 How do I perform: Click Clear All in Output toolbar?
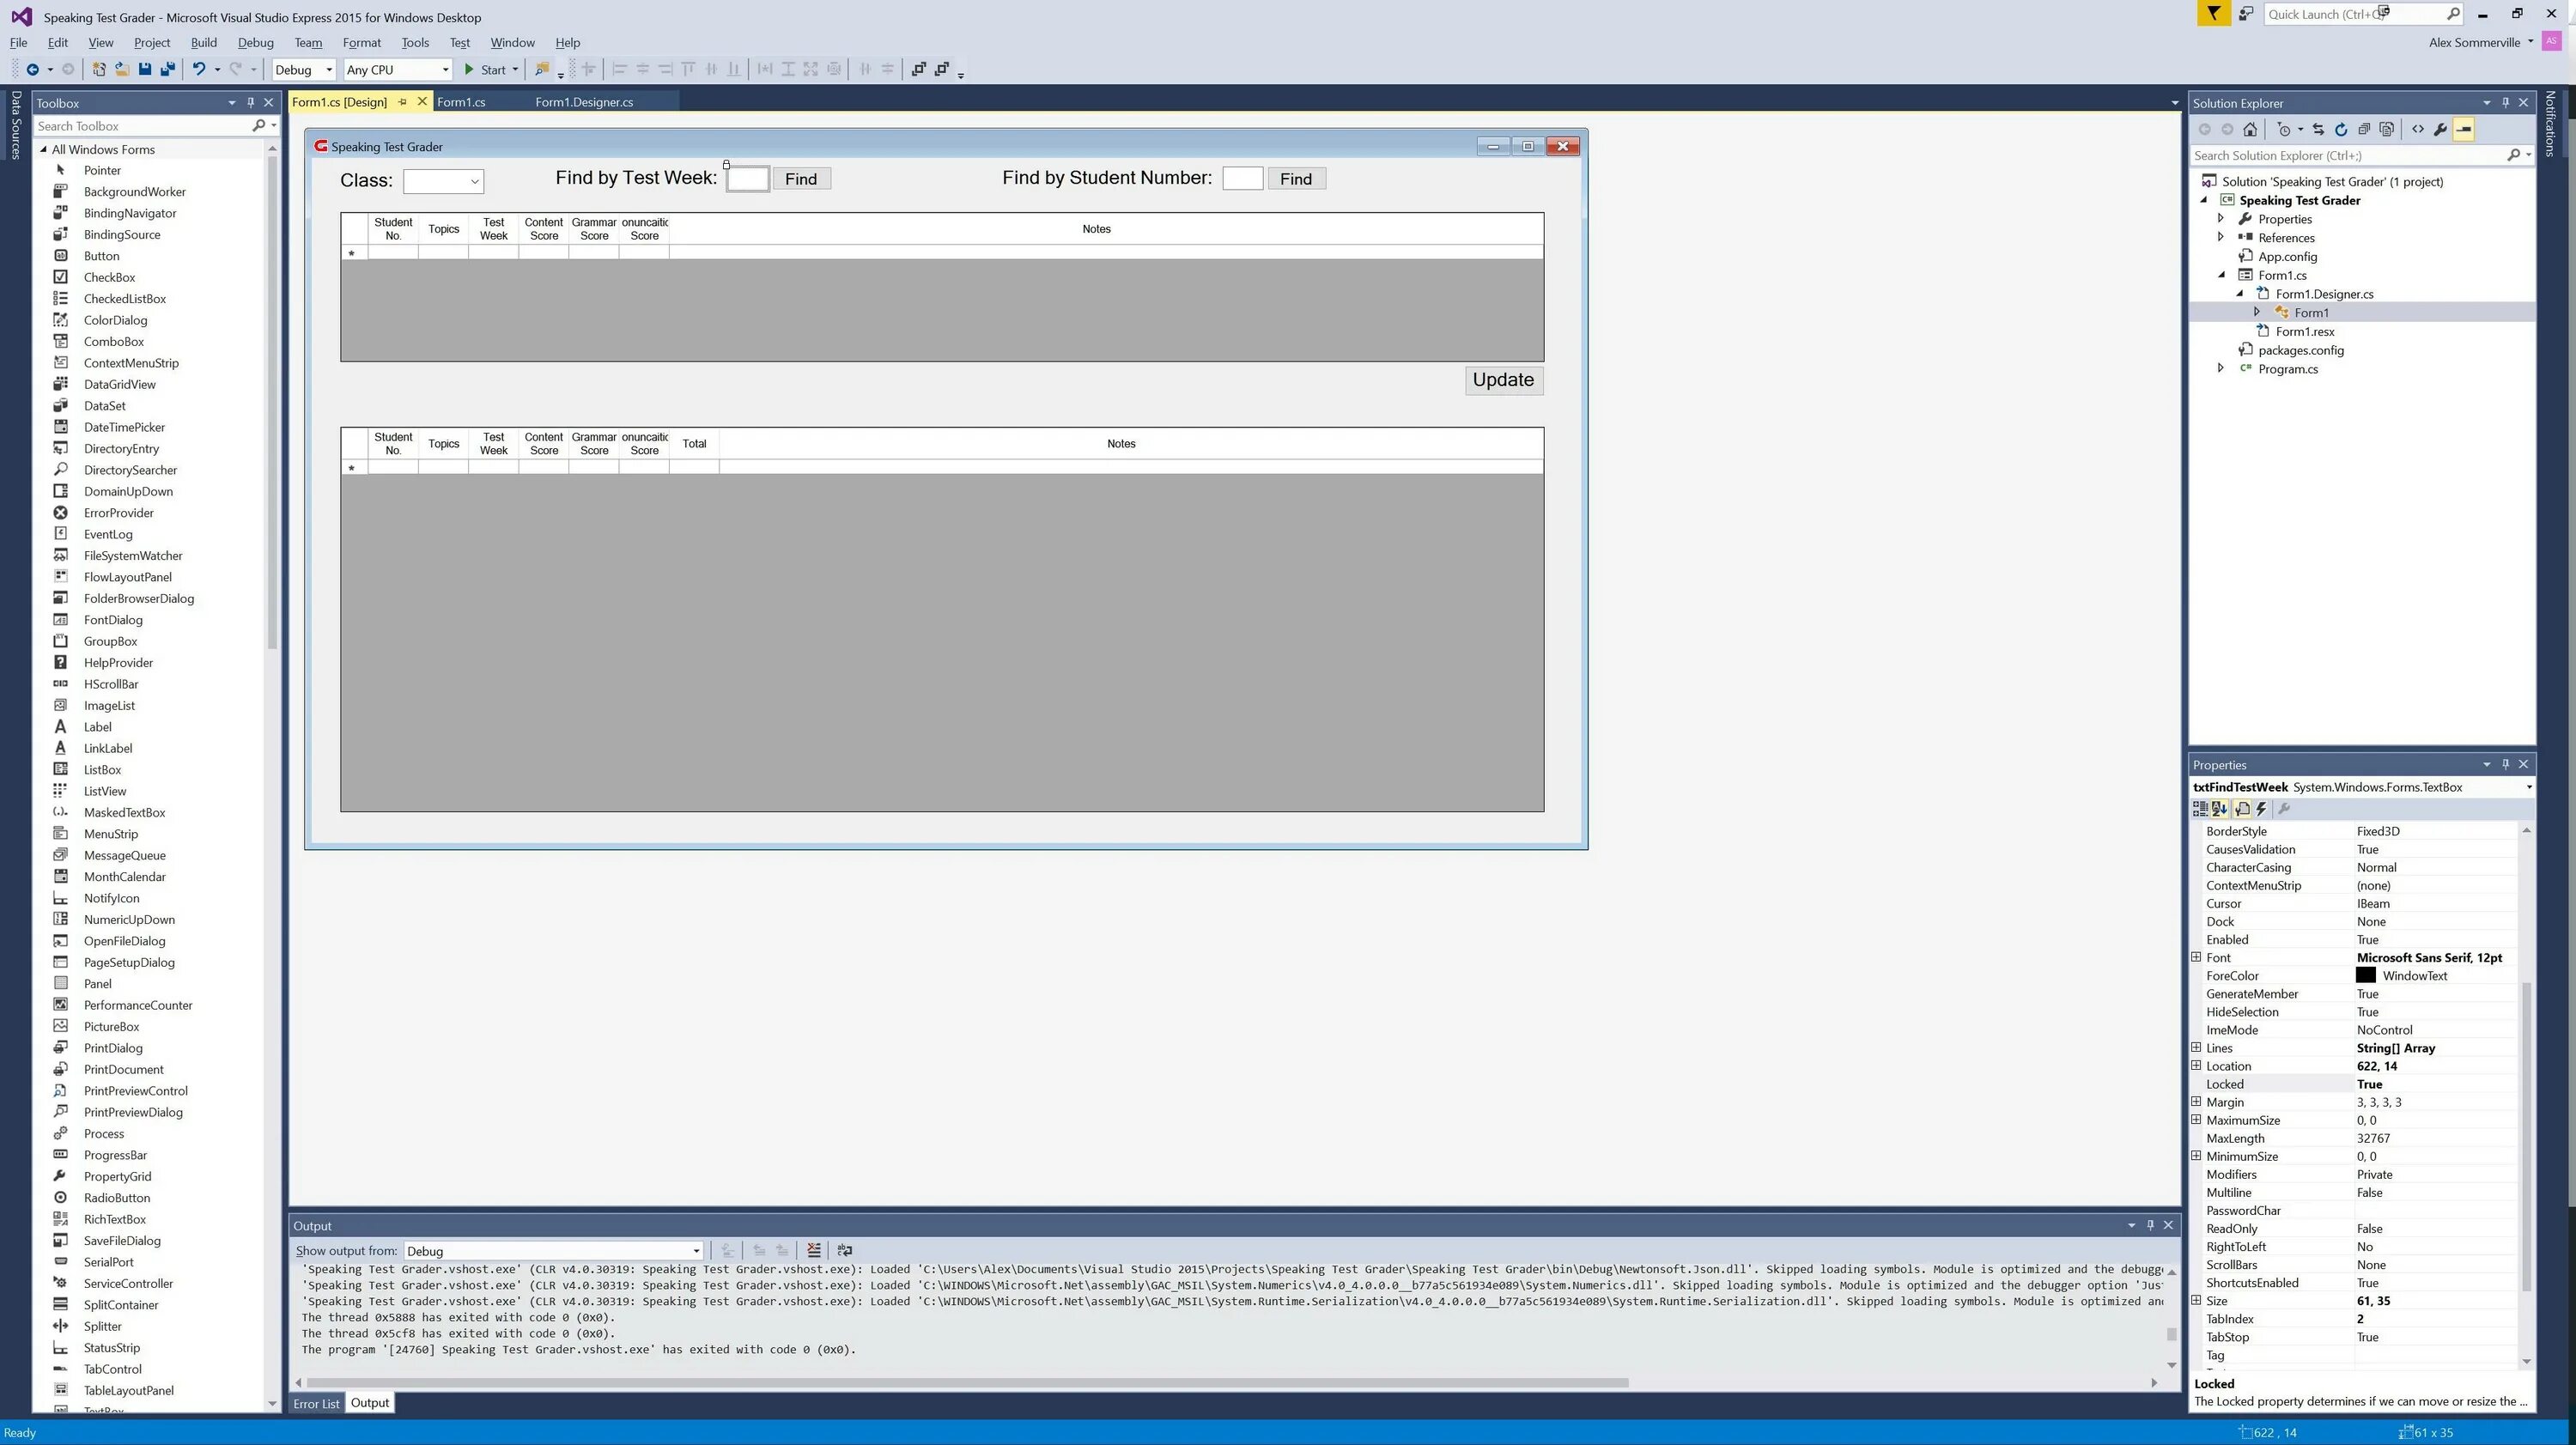[814, 1250]
